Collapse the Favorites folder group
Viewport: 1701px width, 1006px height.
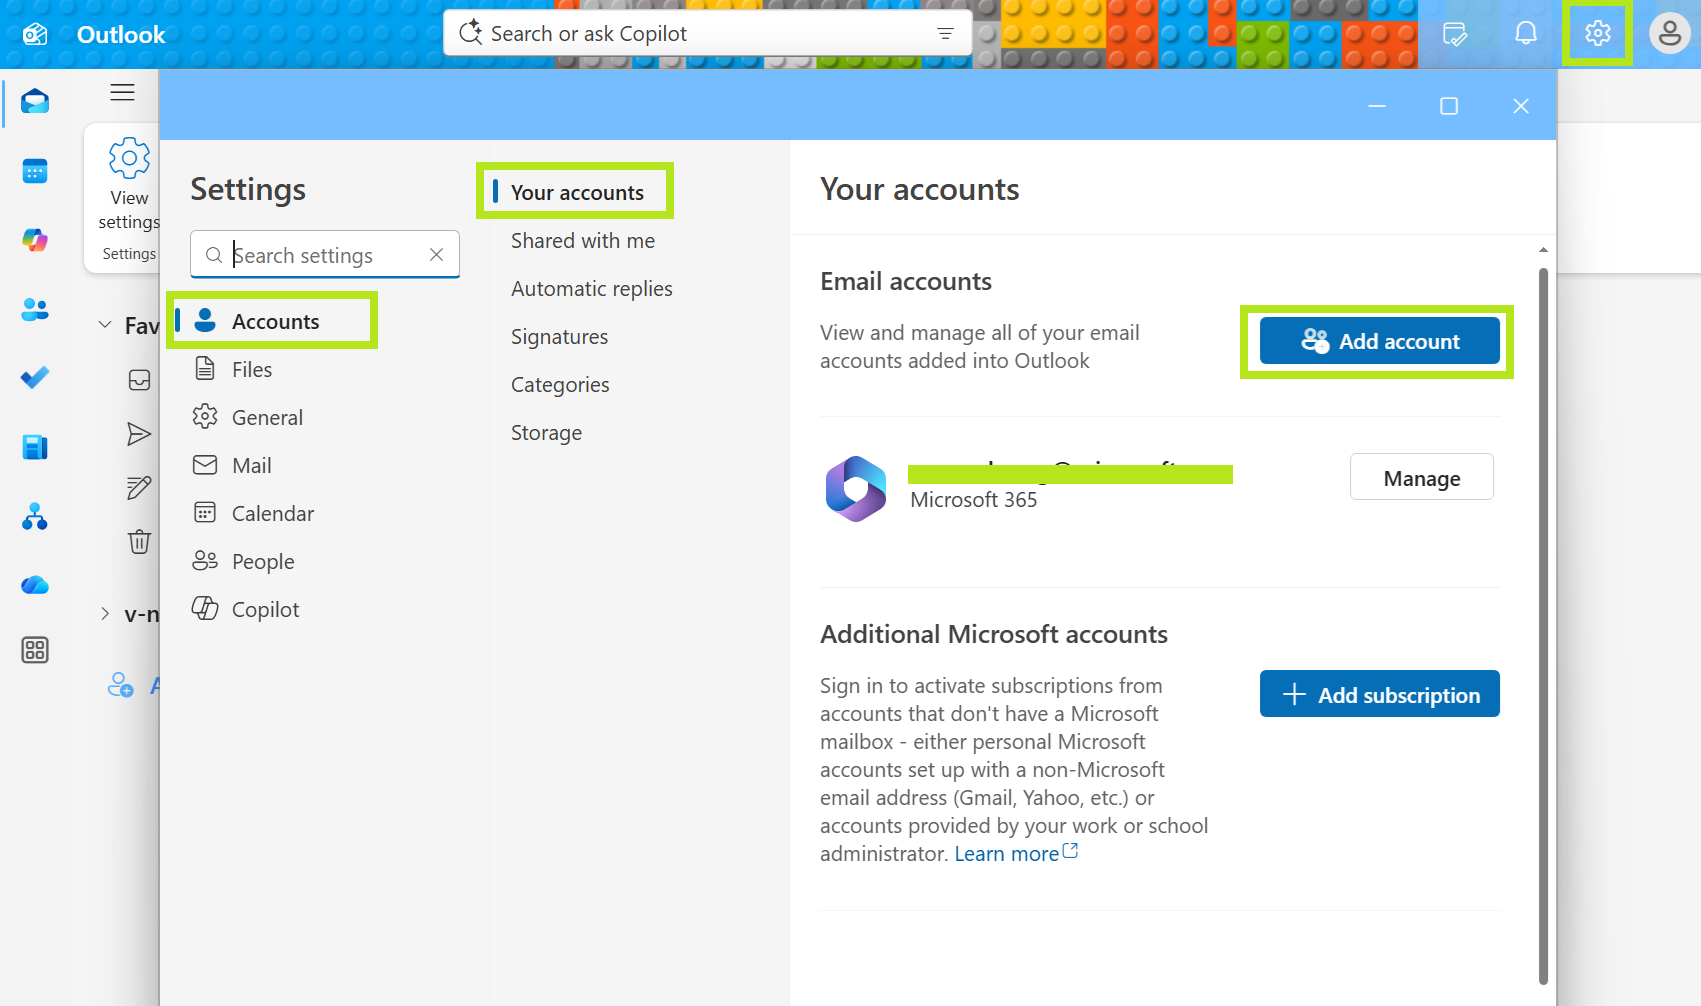point(105,325)
